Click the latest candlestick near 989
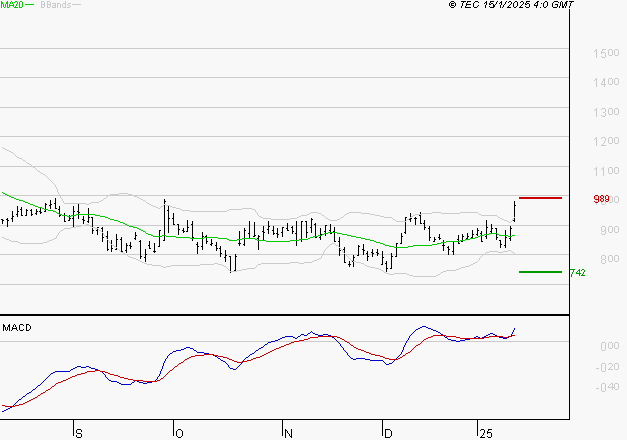 tap(514, 211)
